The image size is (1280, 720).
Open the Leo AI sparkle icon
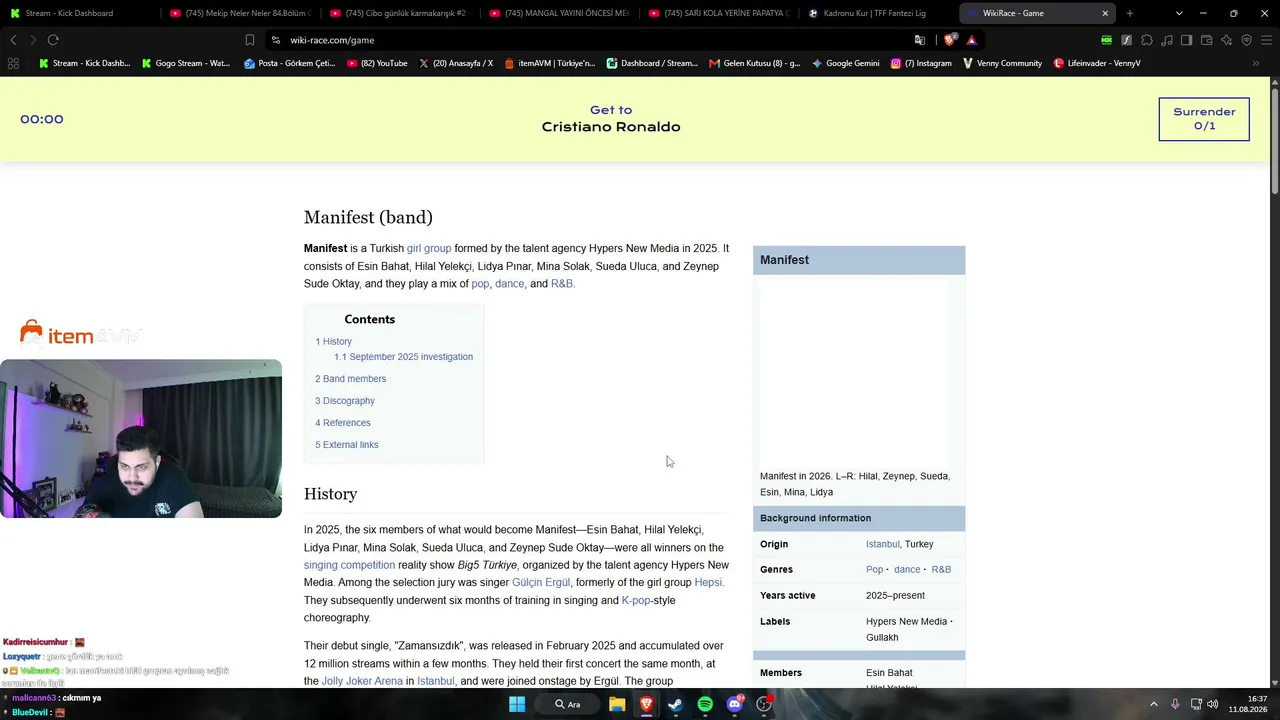[x=1226, y=40]
